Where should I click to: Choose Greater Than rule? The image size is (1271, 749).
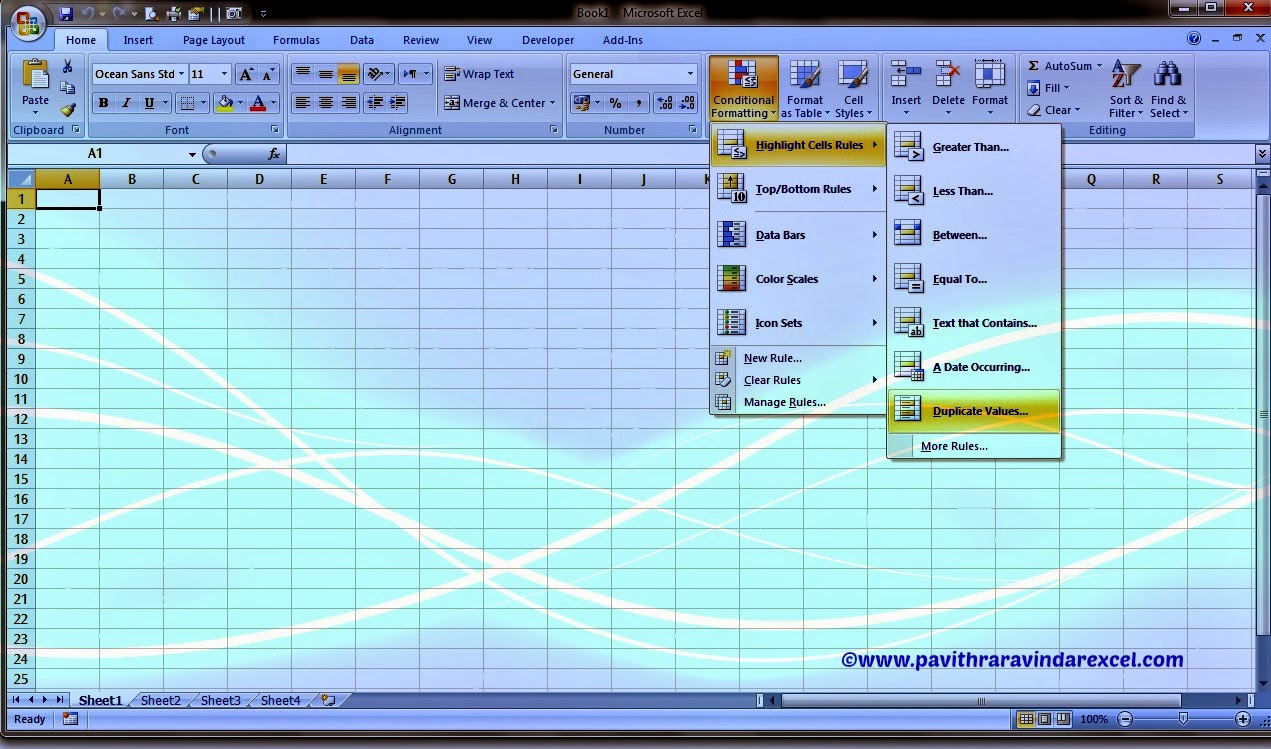tap(973, 147)
